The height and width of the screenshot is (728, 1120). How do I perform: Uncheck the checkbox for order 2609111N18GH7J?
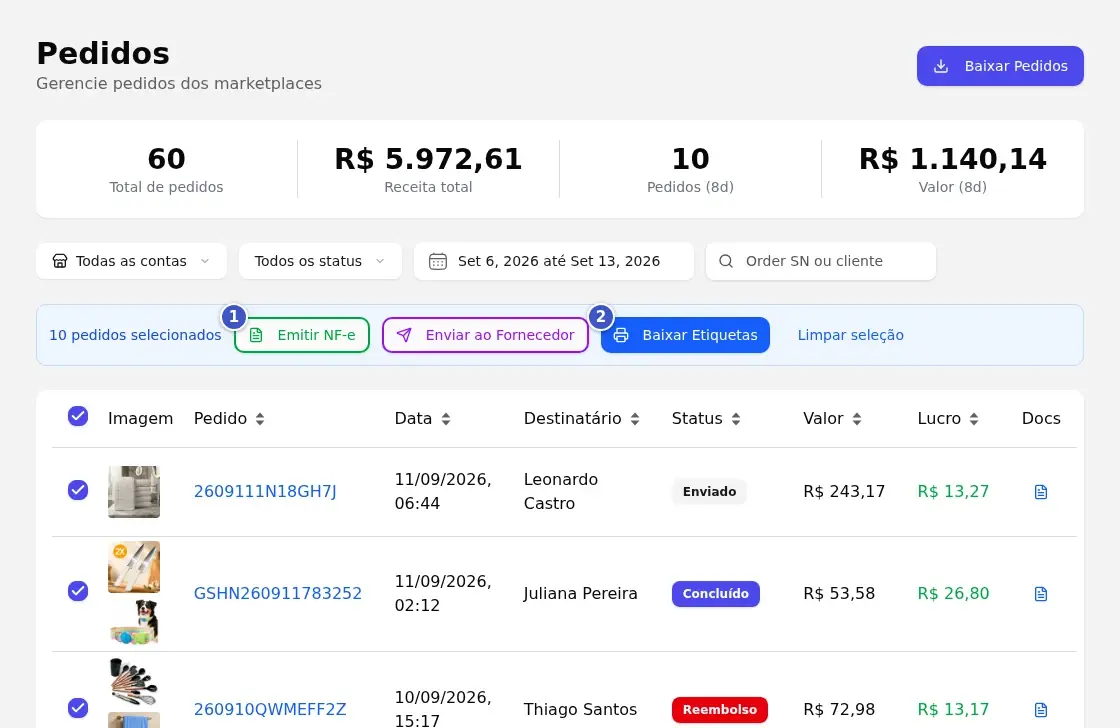point(78,490)
